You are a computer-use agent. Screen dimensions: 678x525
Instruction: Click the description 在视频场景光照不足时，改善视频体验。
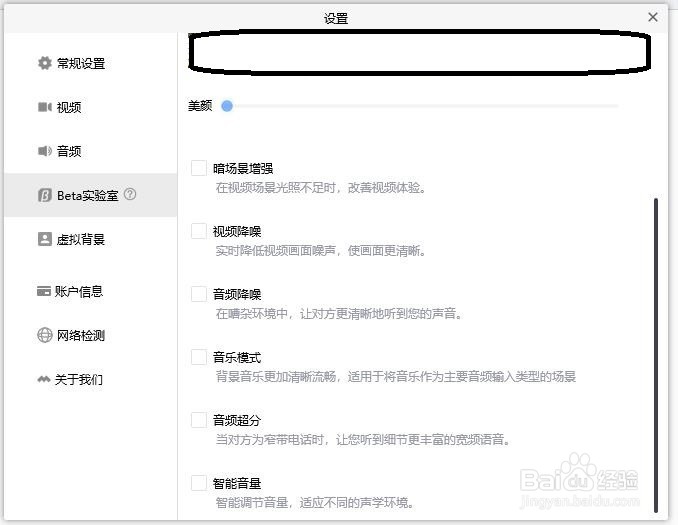tap(320, 188)
